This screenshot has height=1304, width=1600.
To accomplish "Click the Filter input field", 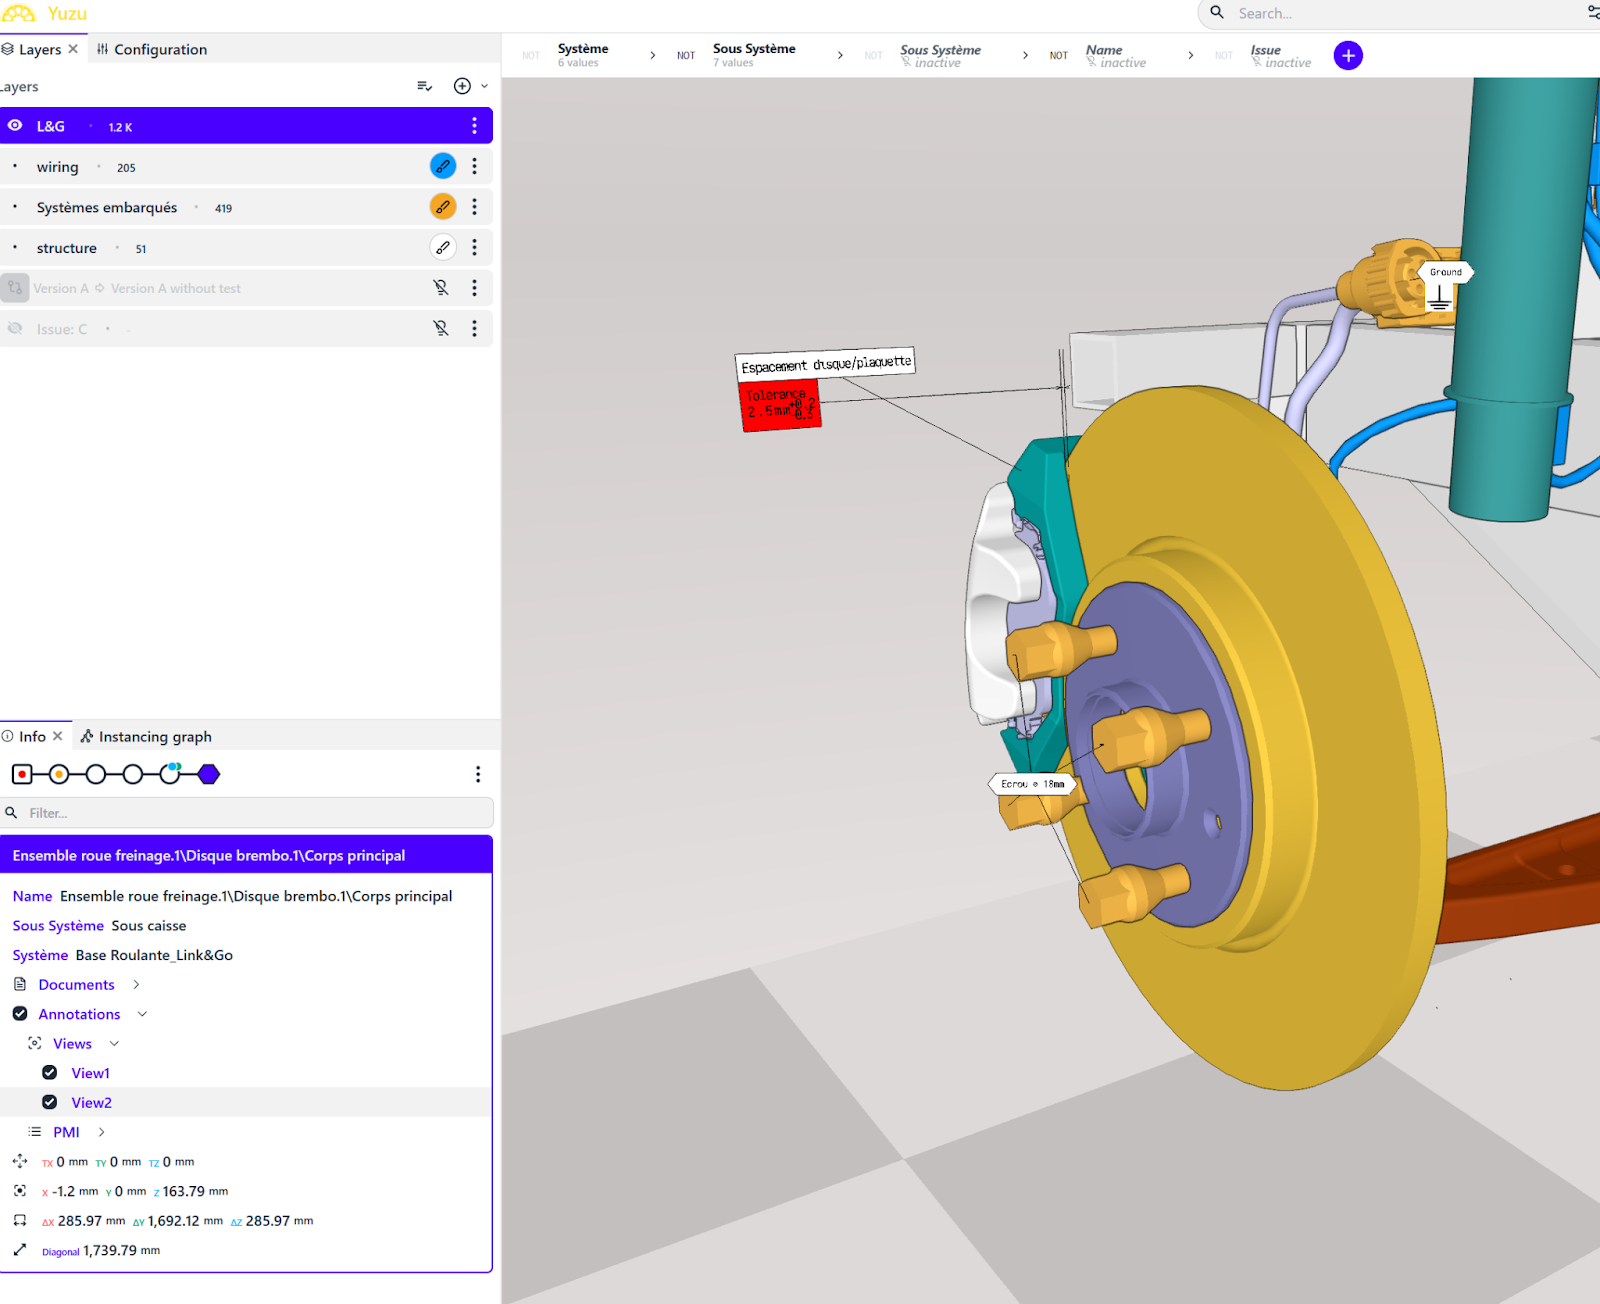I will (x=250, y=813).
